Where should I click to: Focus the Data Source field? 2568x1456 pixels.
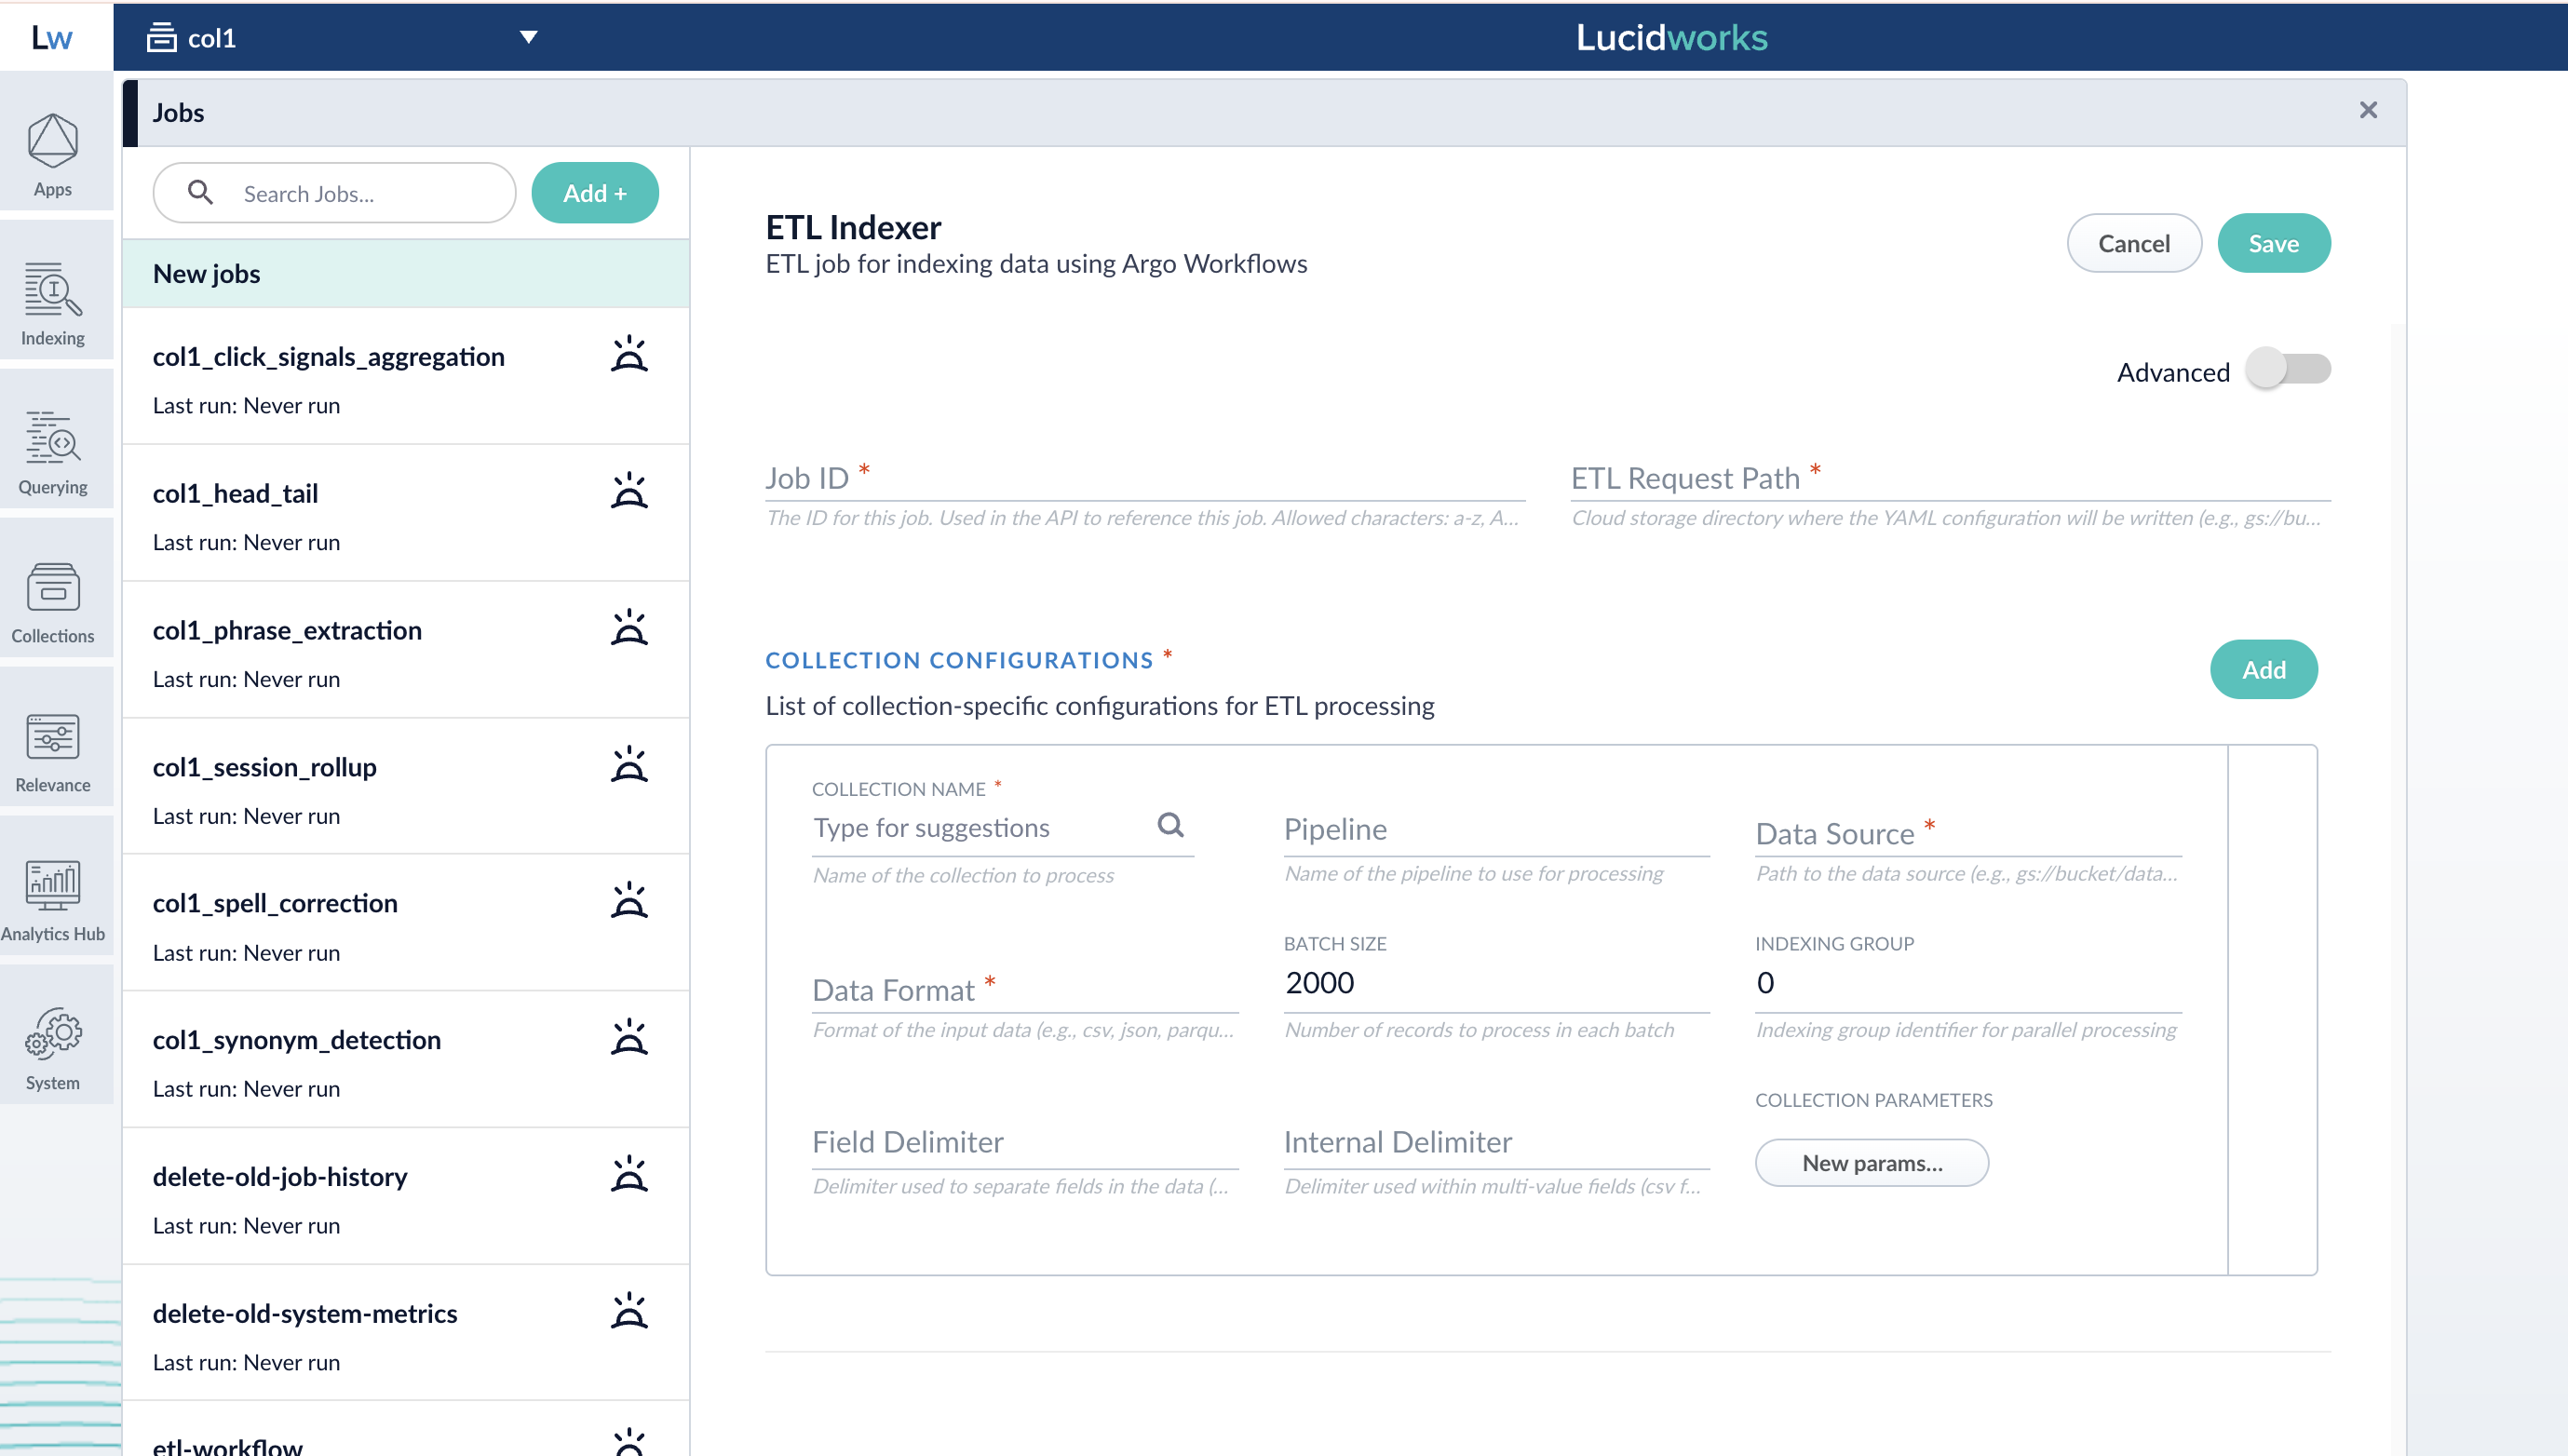(1968, 834)
